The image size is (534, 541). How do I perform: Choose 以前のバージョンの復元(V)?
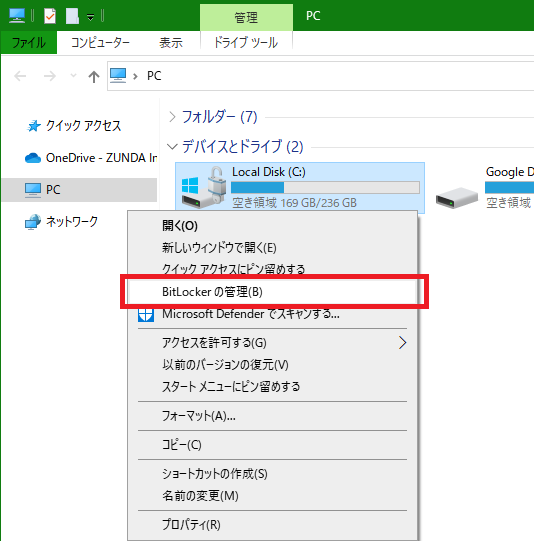pos(273,365)
